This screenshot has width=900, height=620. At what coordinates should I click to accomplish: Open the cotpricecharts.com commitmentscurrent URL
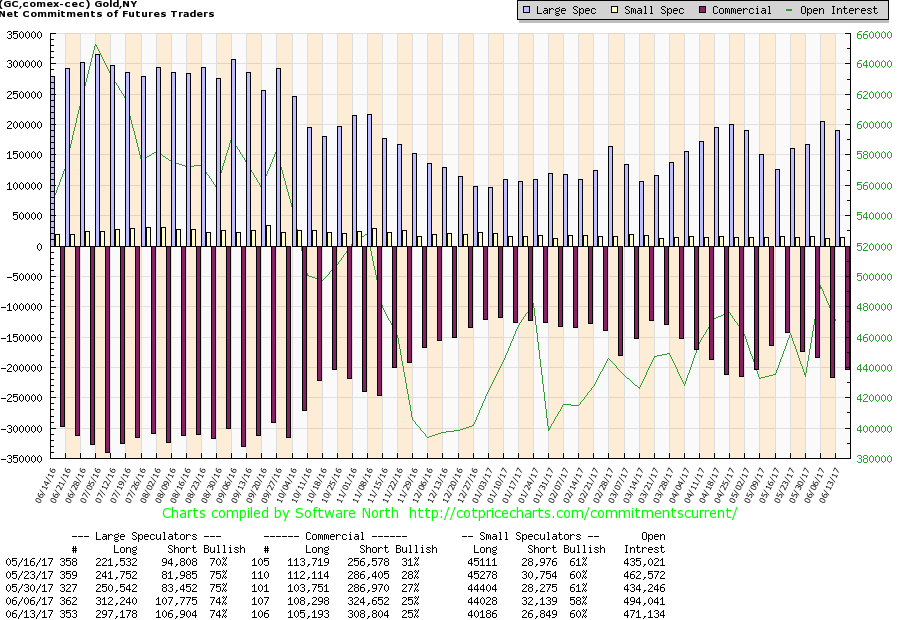[x=572, y=513]
